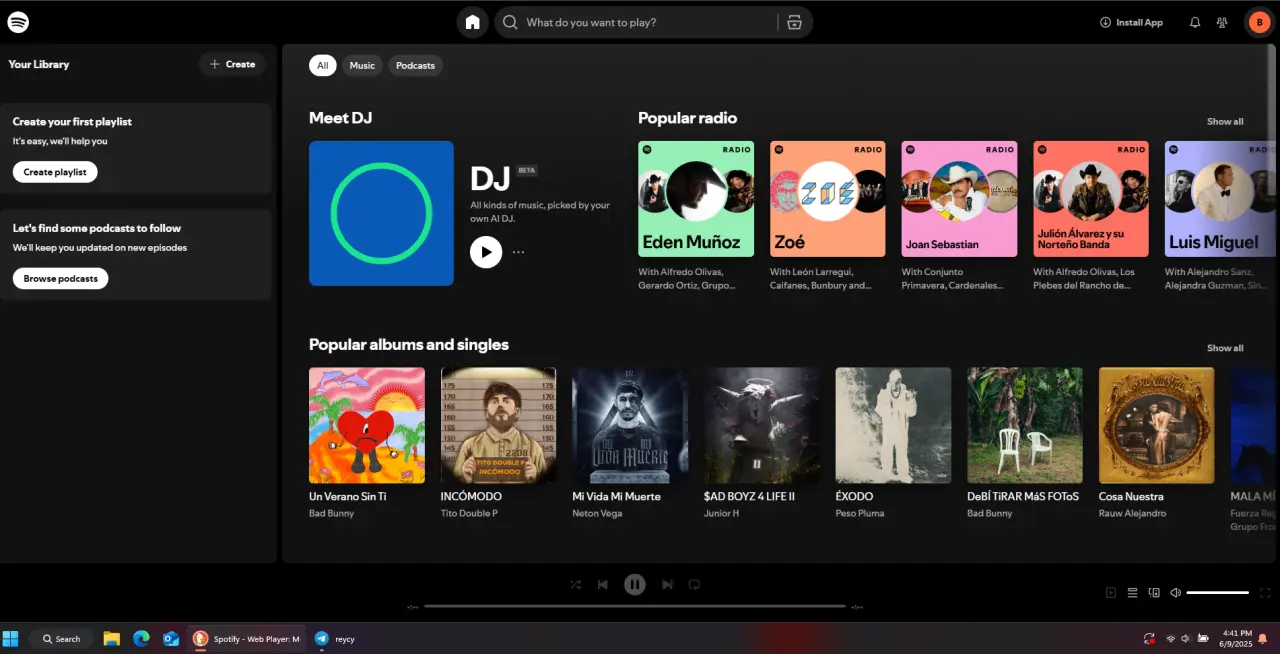Viewport: 1280px width, 654px height.
Task: Click Tito Double P artist text
Action: [469, 514]
